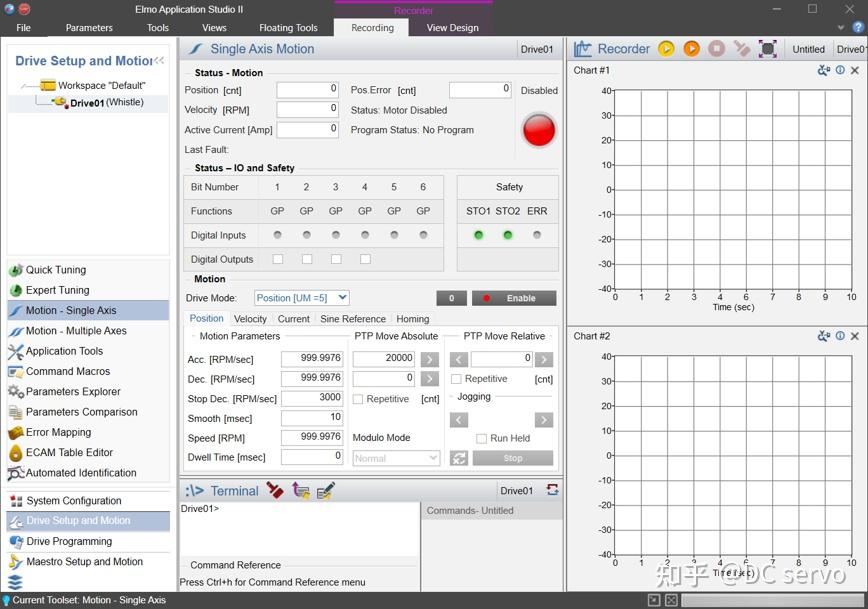The width and height of the screenshot is (868, 609).
Task: Stop the recorder with stop icon
Action: 716,49
